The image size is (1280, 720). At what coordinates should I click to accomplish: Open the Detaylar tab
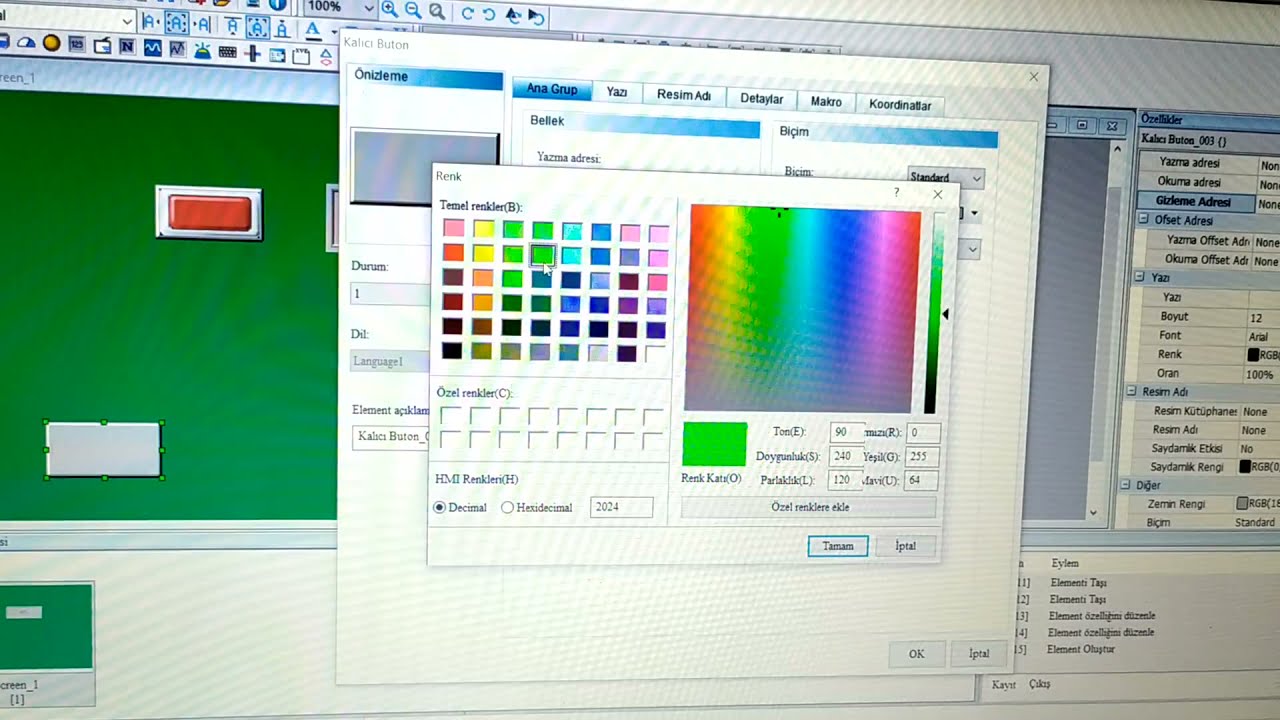coord(761,98)
